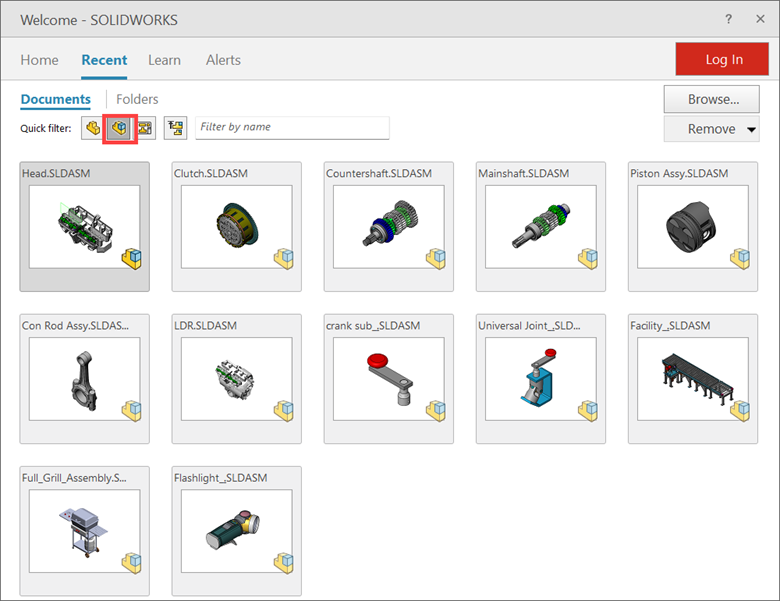Viewport: 780px width, 601px height.
Task: Show the Documents list
Action: (x=56, y=99)
